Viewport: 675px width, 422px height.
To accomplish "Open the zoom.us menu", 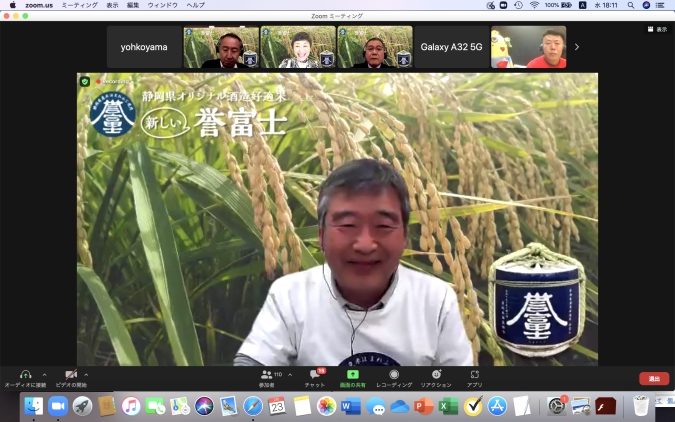I will 39,5.
